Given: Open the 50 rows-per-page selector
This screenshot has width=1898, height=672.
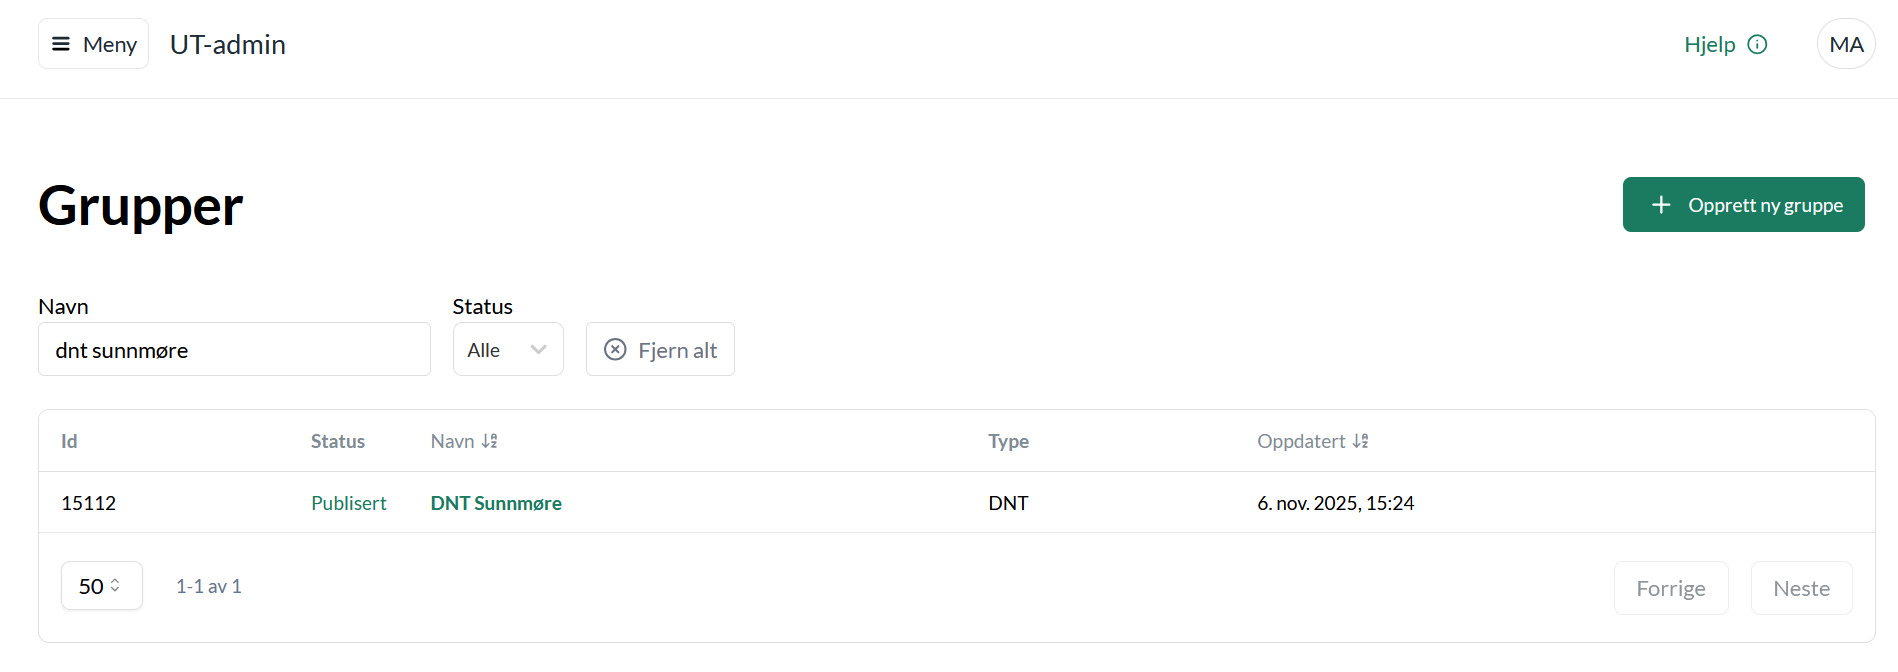Looking at the screenshot, I should [101, 586].
